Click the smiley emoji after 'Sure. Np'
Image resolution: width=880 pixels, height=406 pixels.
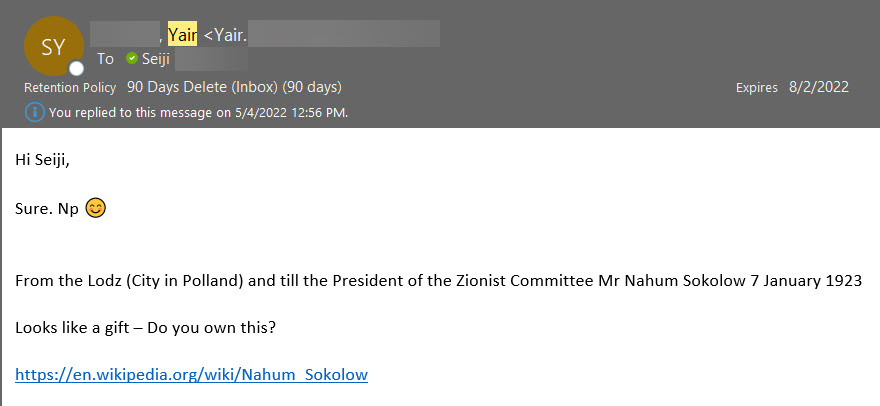(x=96, y=209)
